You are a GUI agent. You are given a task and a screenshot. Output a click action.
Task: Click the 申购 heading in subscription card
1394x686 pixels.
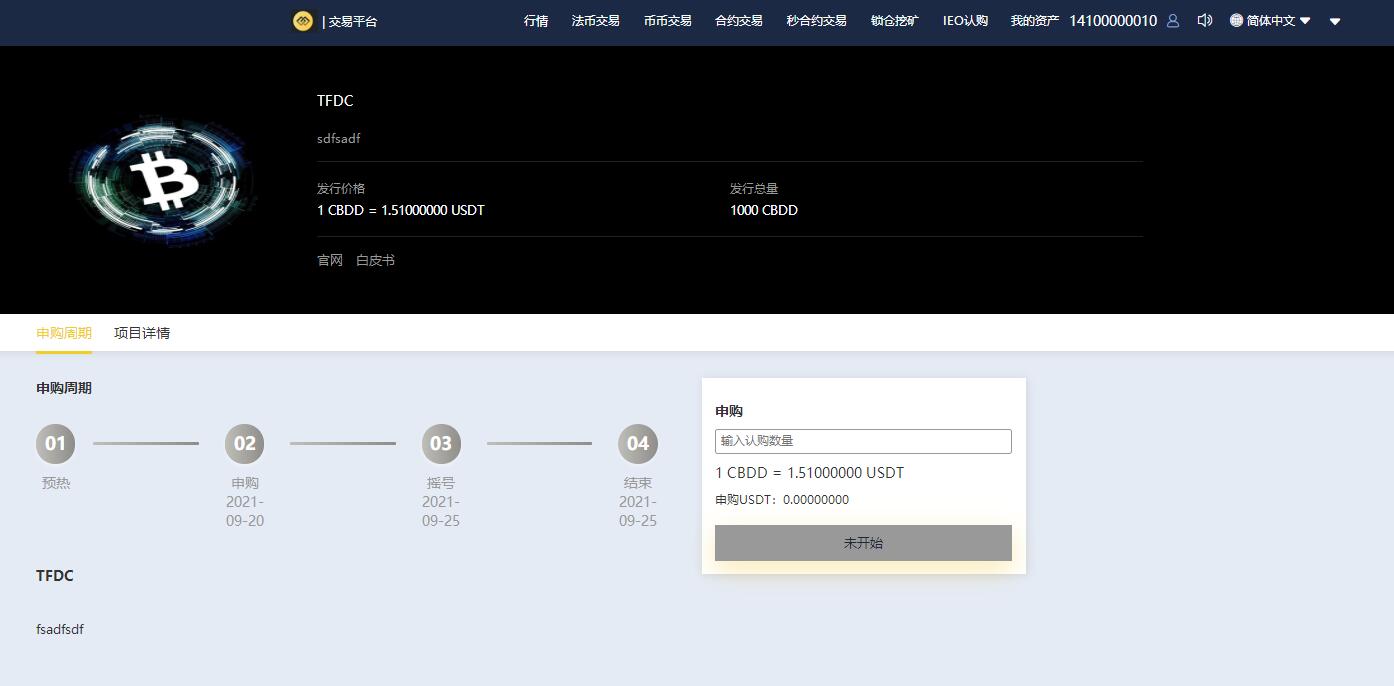tap(729, 411)
